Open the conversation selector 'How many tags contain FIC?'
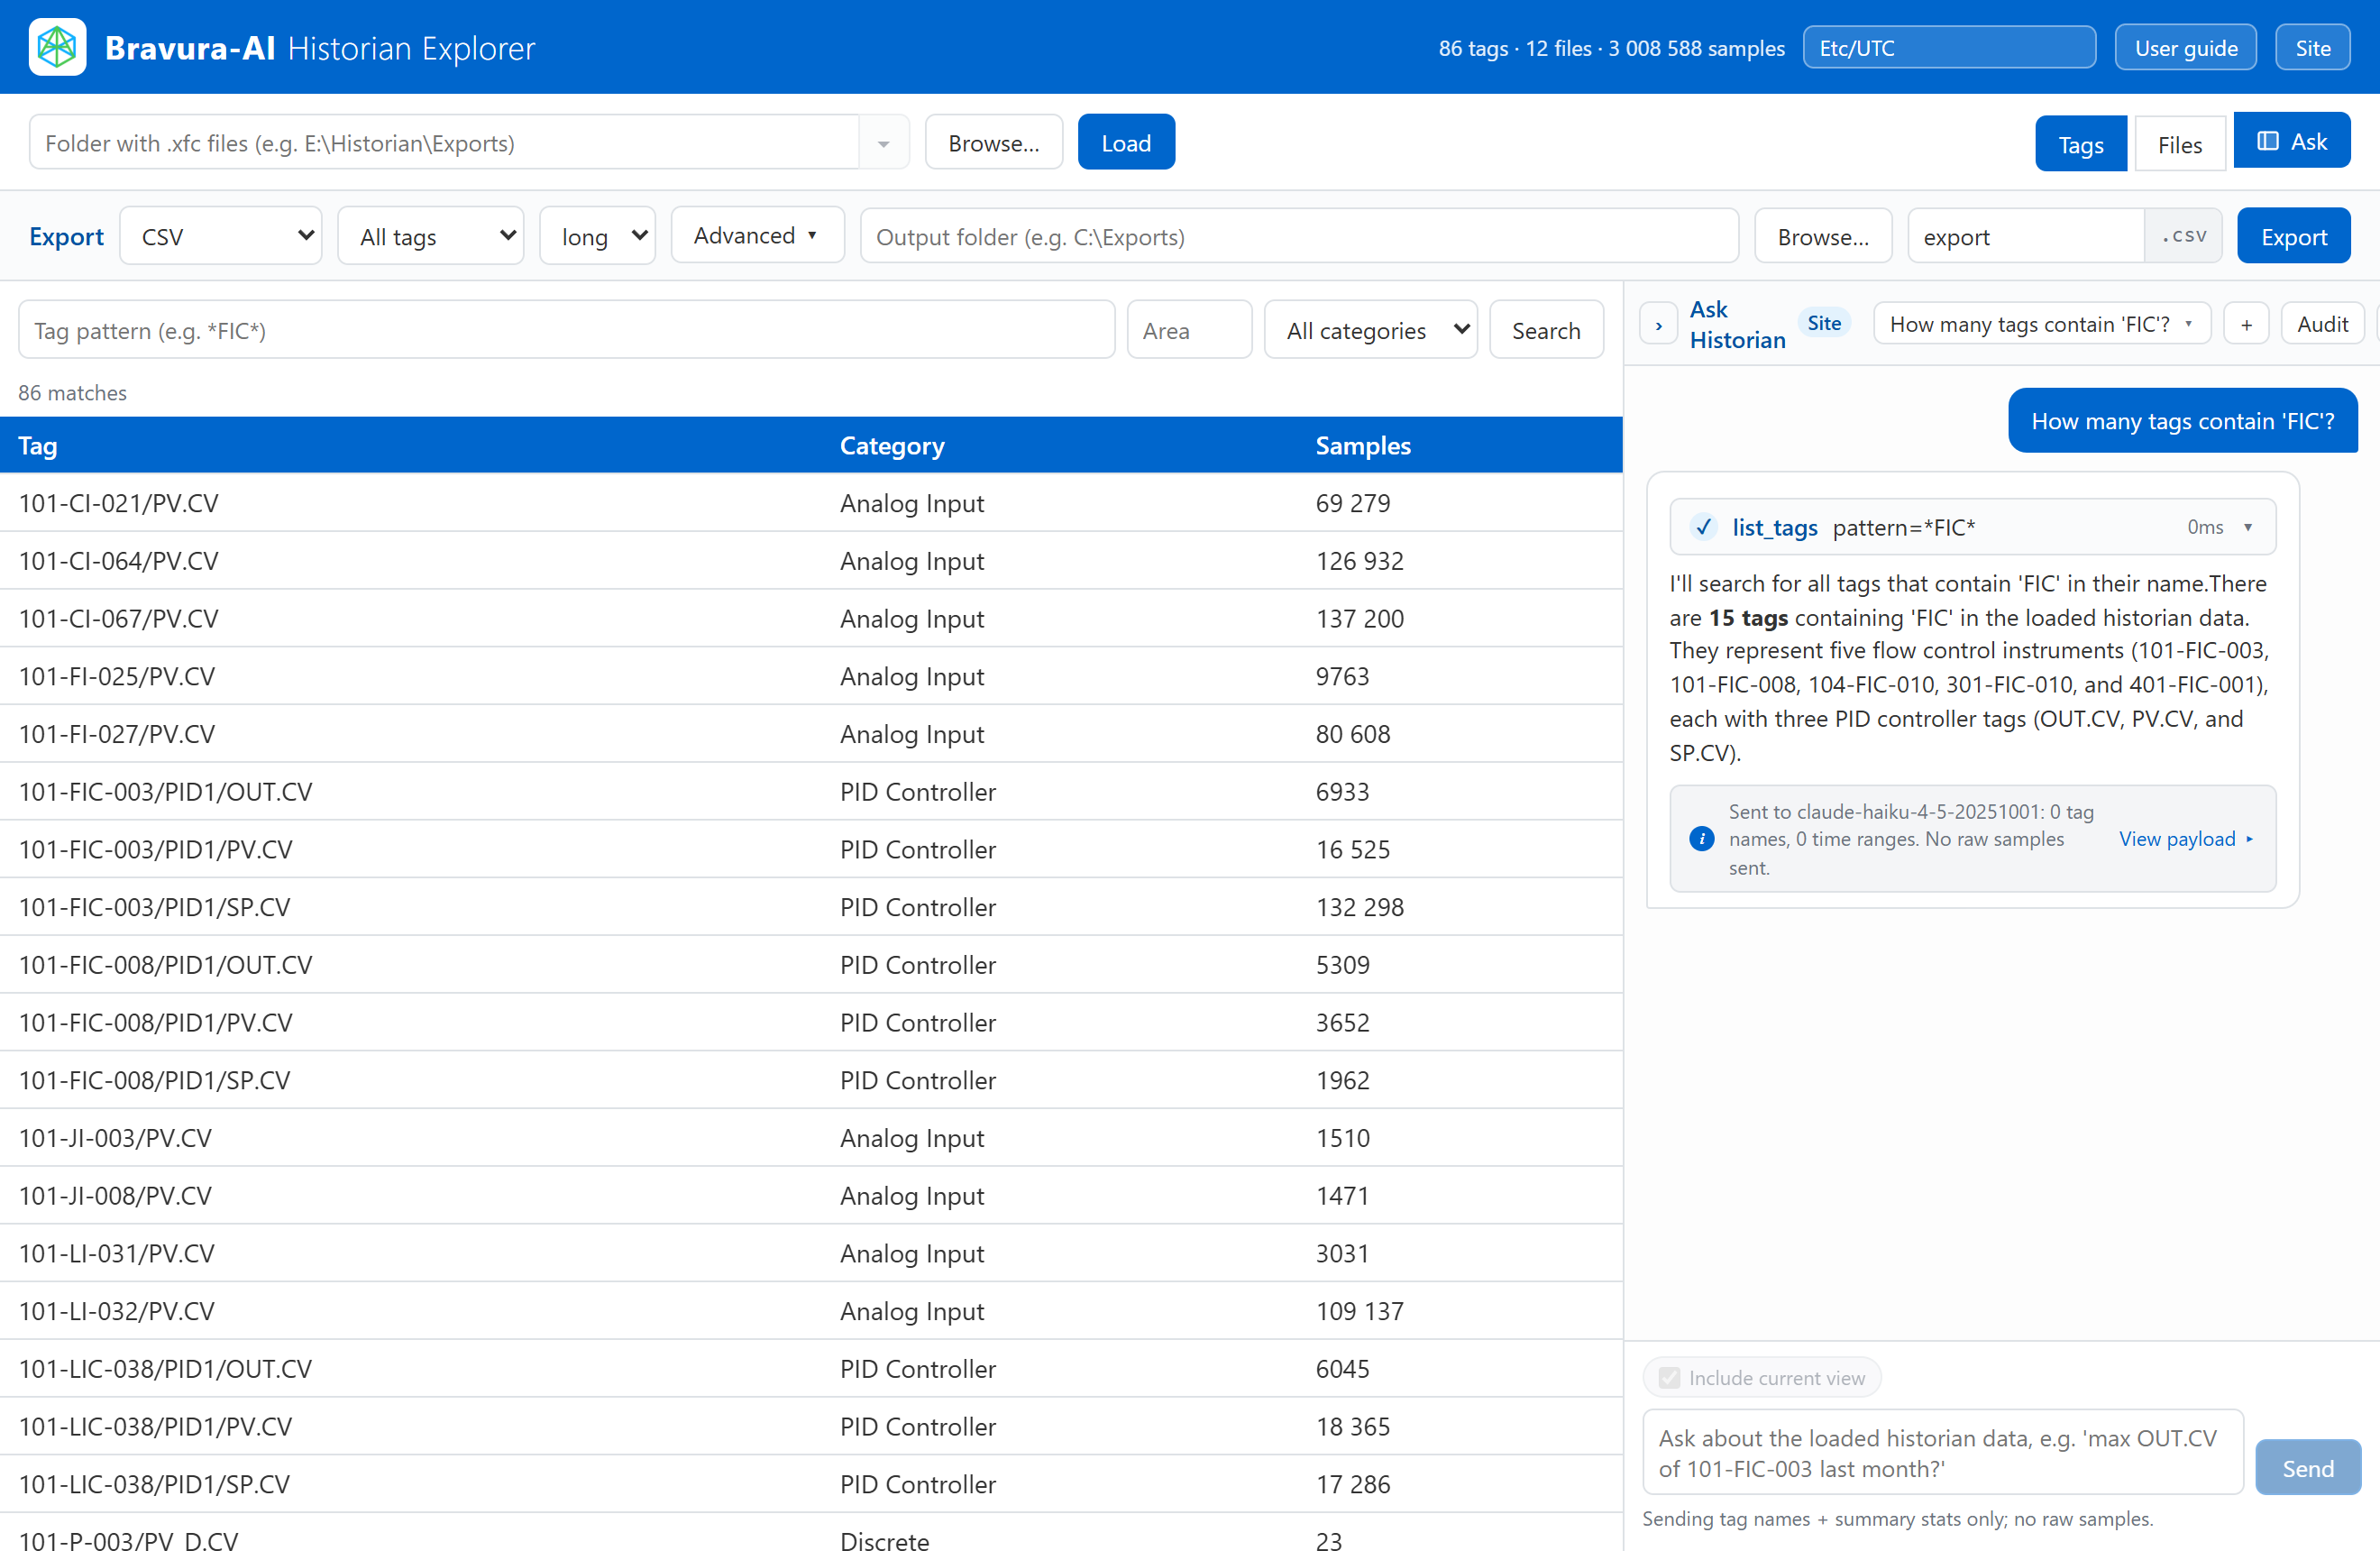 [x=2041, y=324]
